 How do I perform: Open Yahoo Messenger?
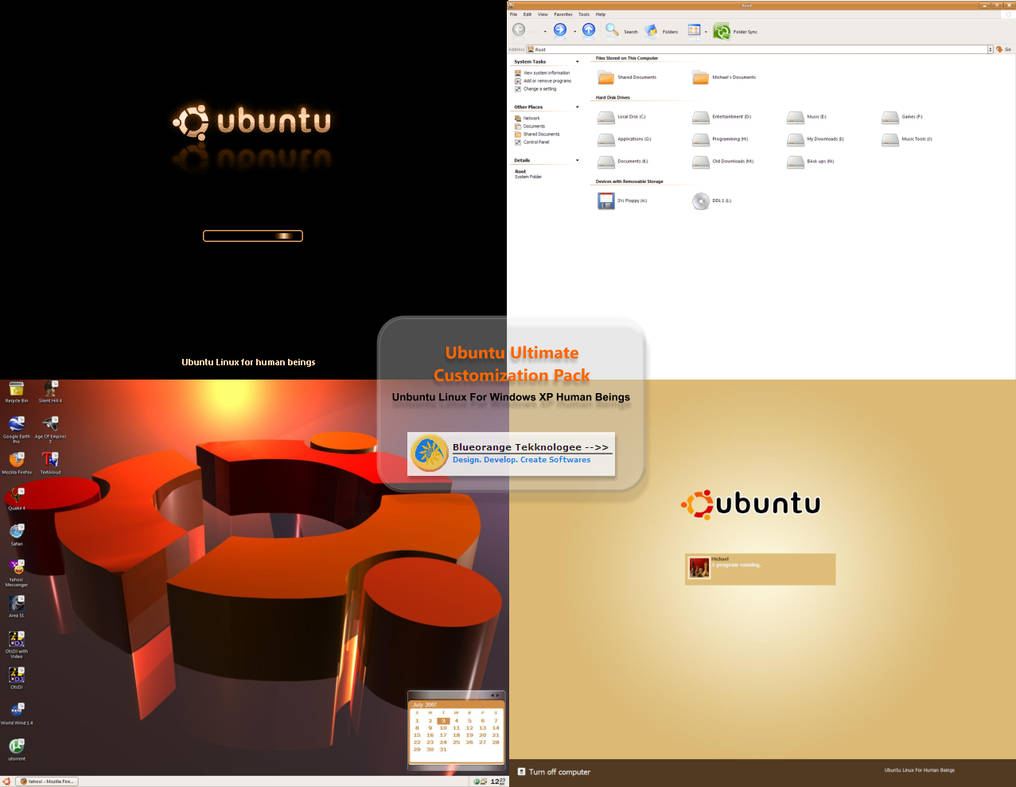click(15, 570)
